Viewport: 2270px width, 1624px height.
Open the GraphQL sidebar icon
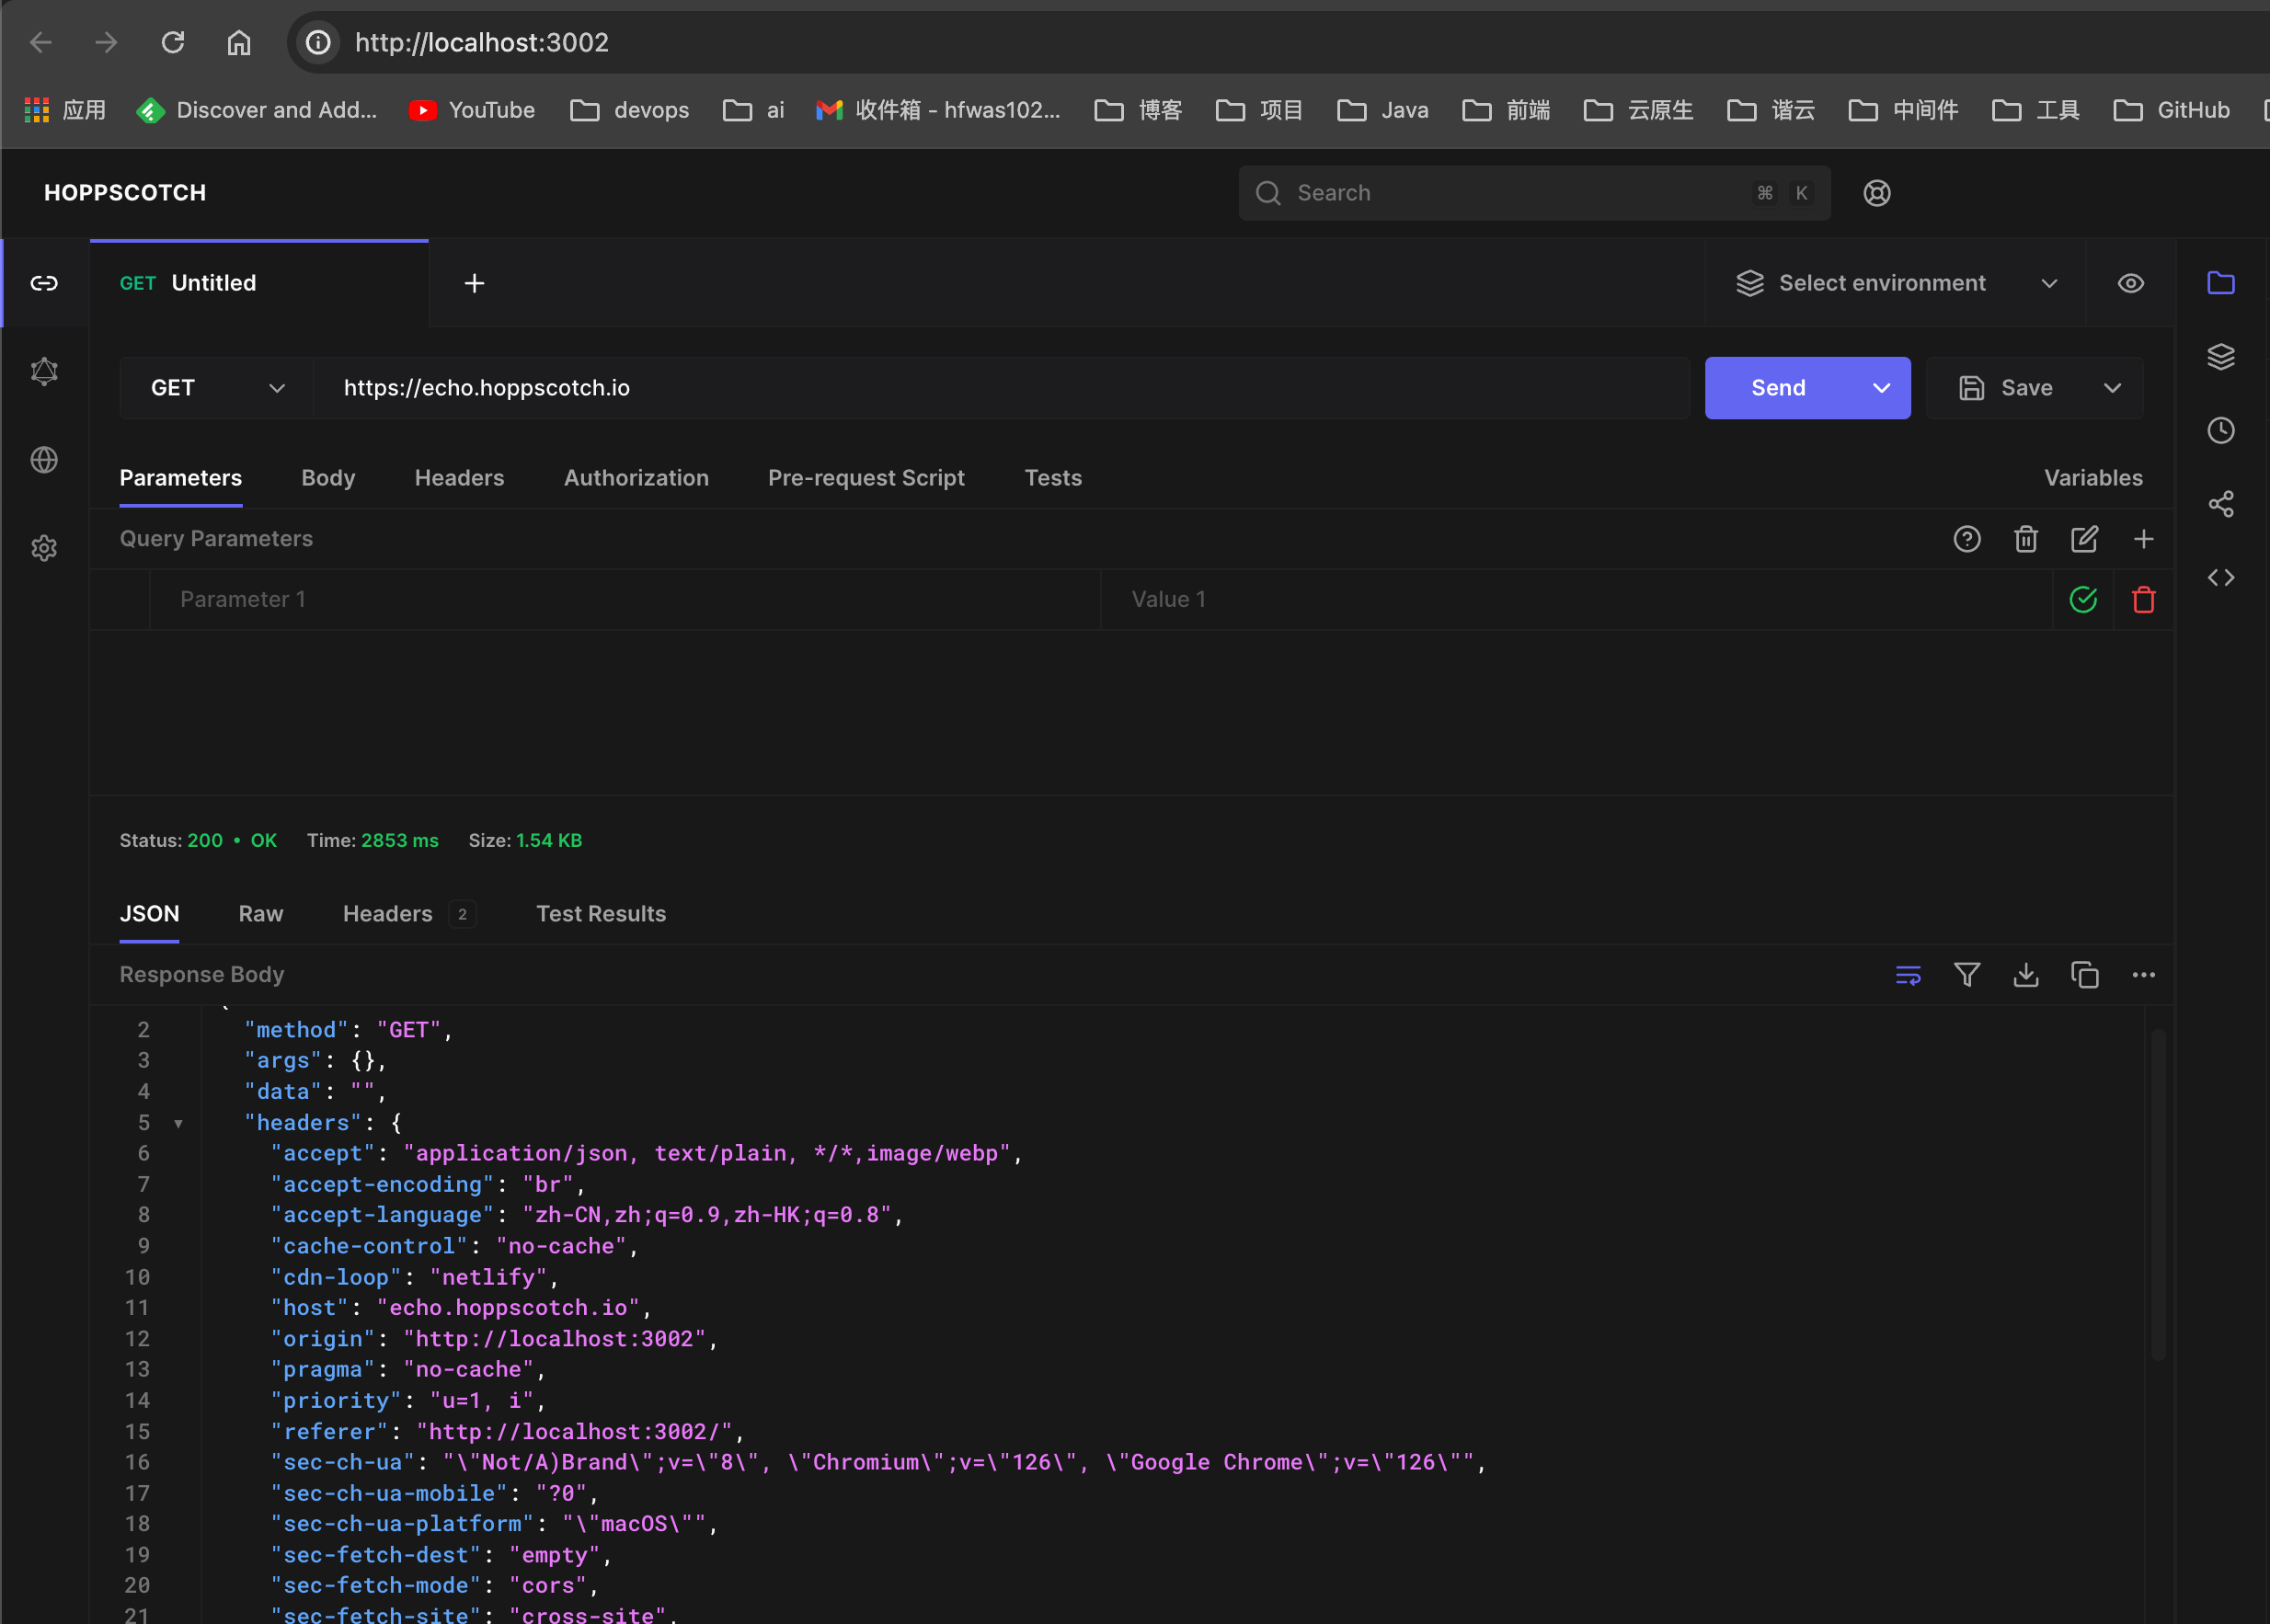tap(44, 372)
